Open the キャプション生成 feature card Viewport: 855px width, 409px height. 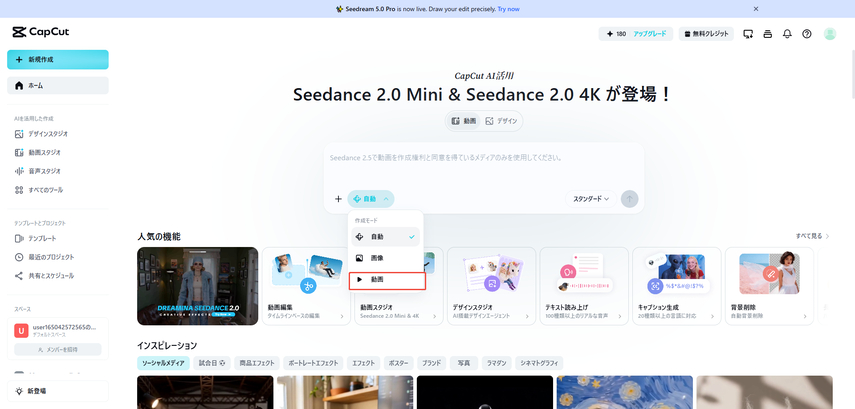[677, 286]
